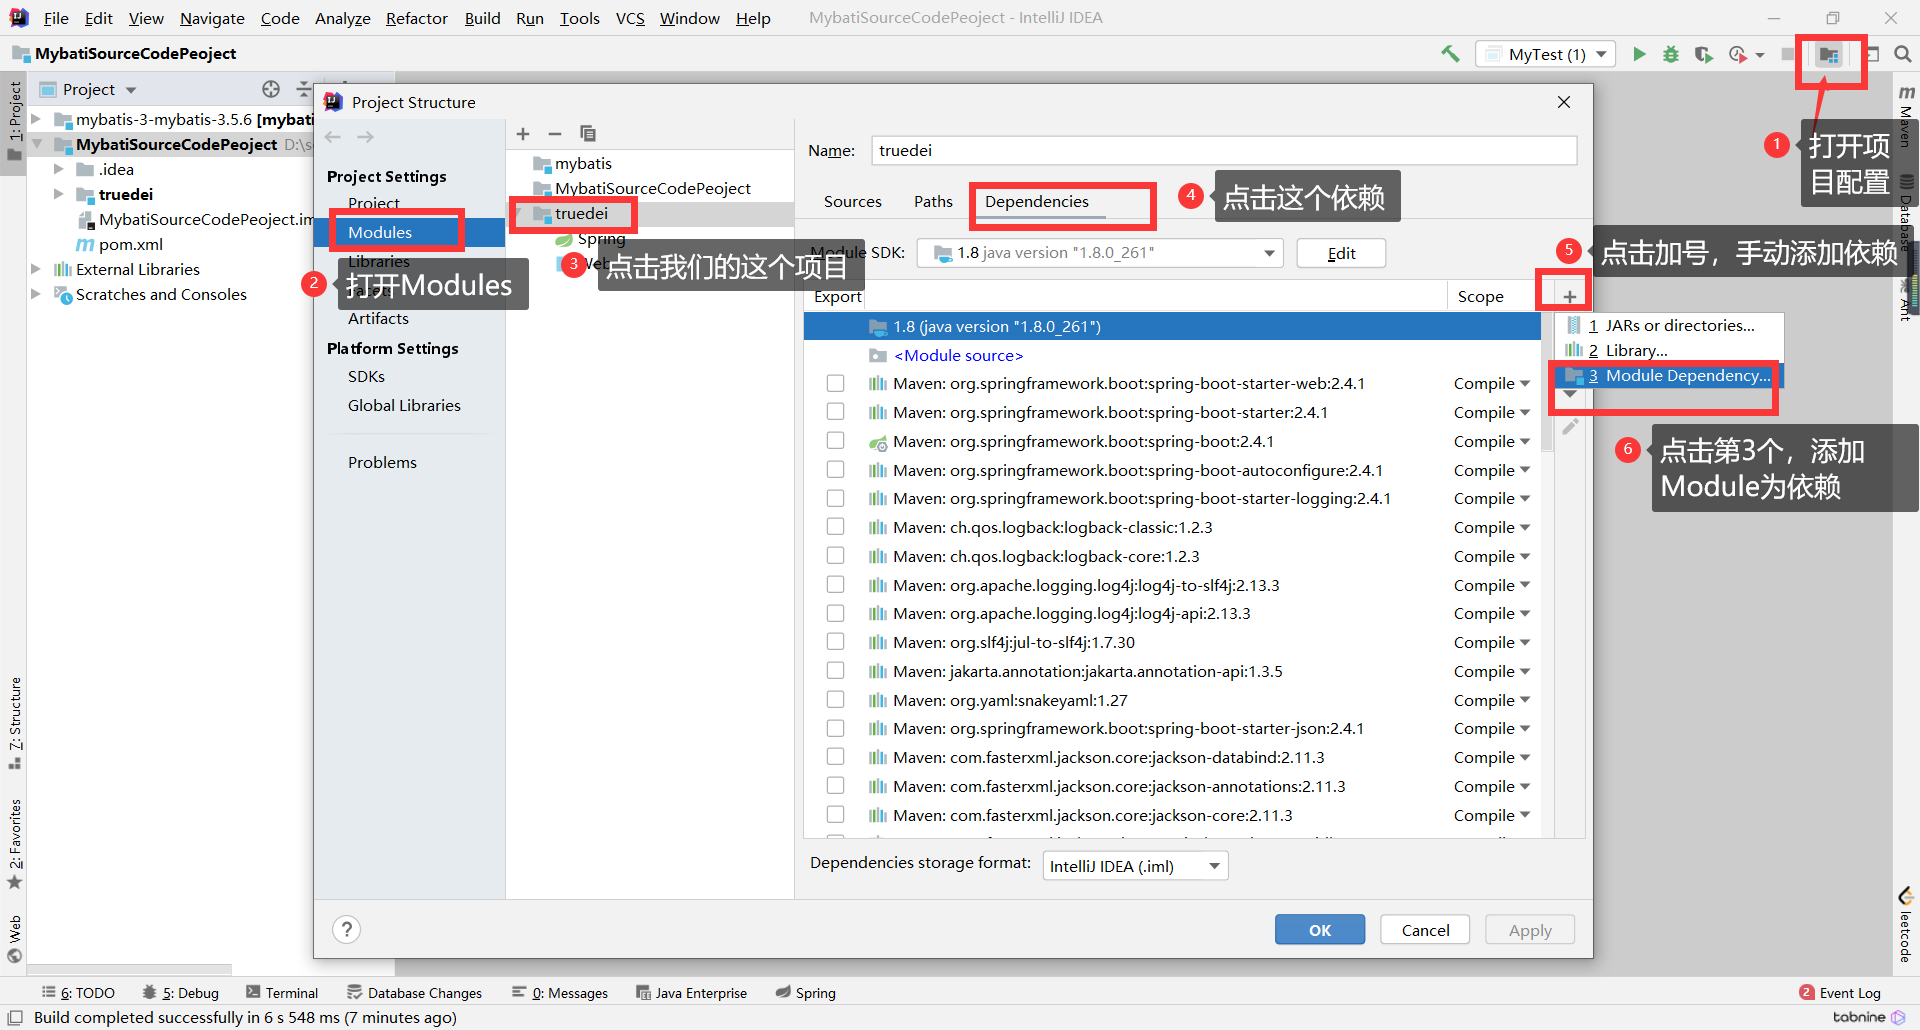The height and width of the screenshot is (1030, 1920).
Task: Change scope of logback-core:1.2.3
Action: [1491, 556]
